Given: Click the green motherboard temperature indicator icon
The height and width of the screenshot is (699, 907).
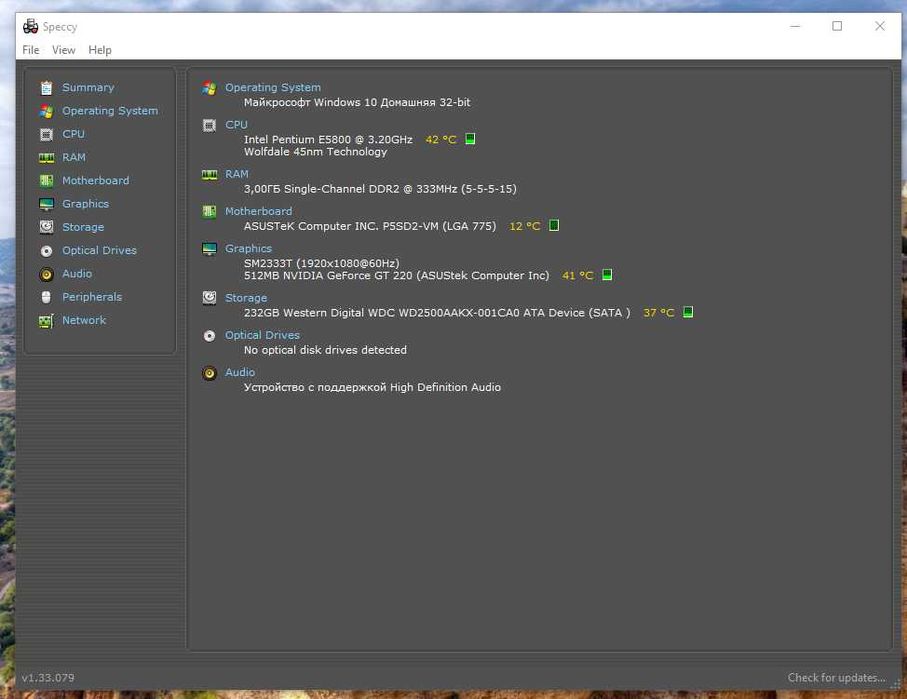Looking at the screenshot, I should coord(554,225).
